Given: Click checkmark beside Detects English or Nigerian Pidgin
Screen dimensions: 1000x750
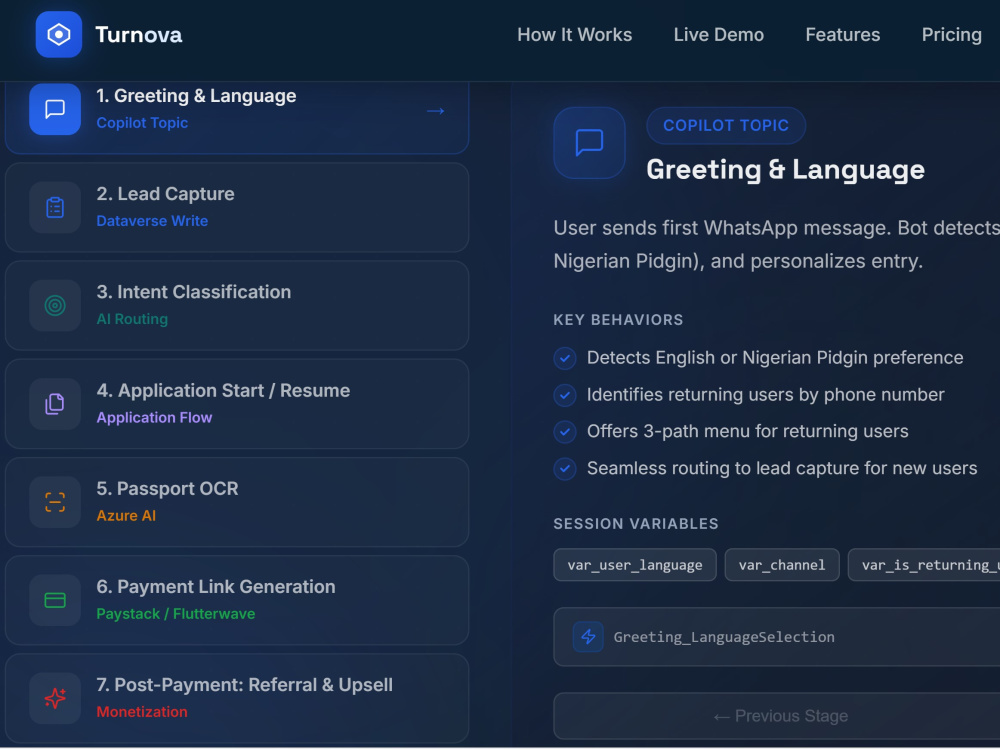Looking at the screenshot, I should 565,358.
